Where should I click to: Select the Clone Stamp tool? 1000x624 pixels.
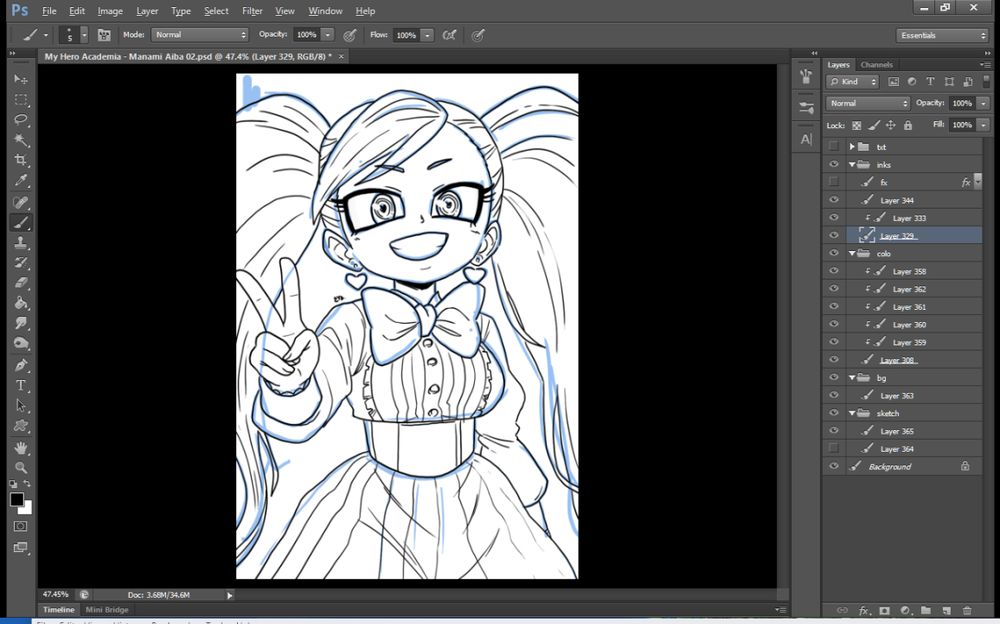[x=20, y=242]
